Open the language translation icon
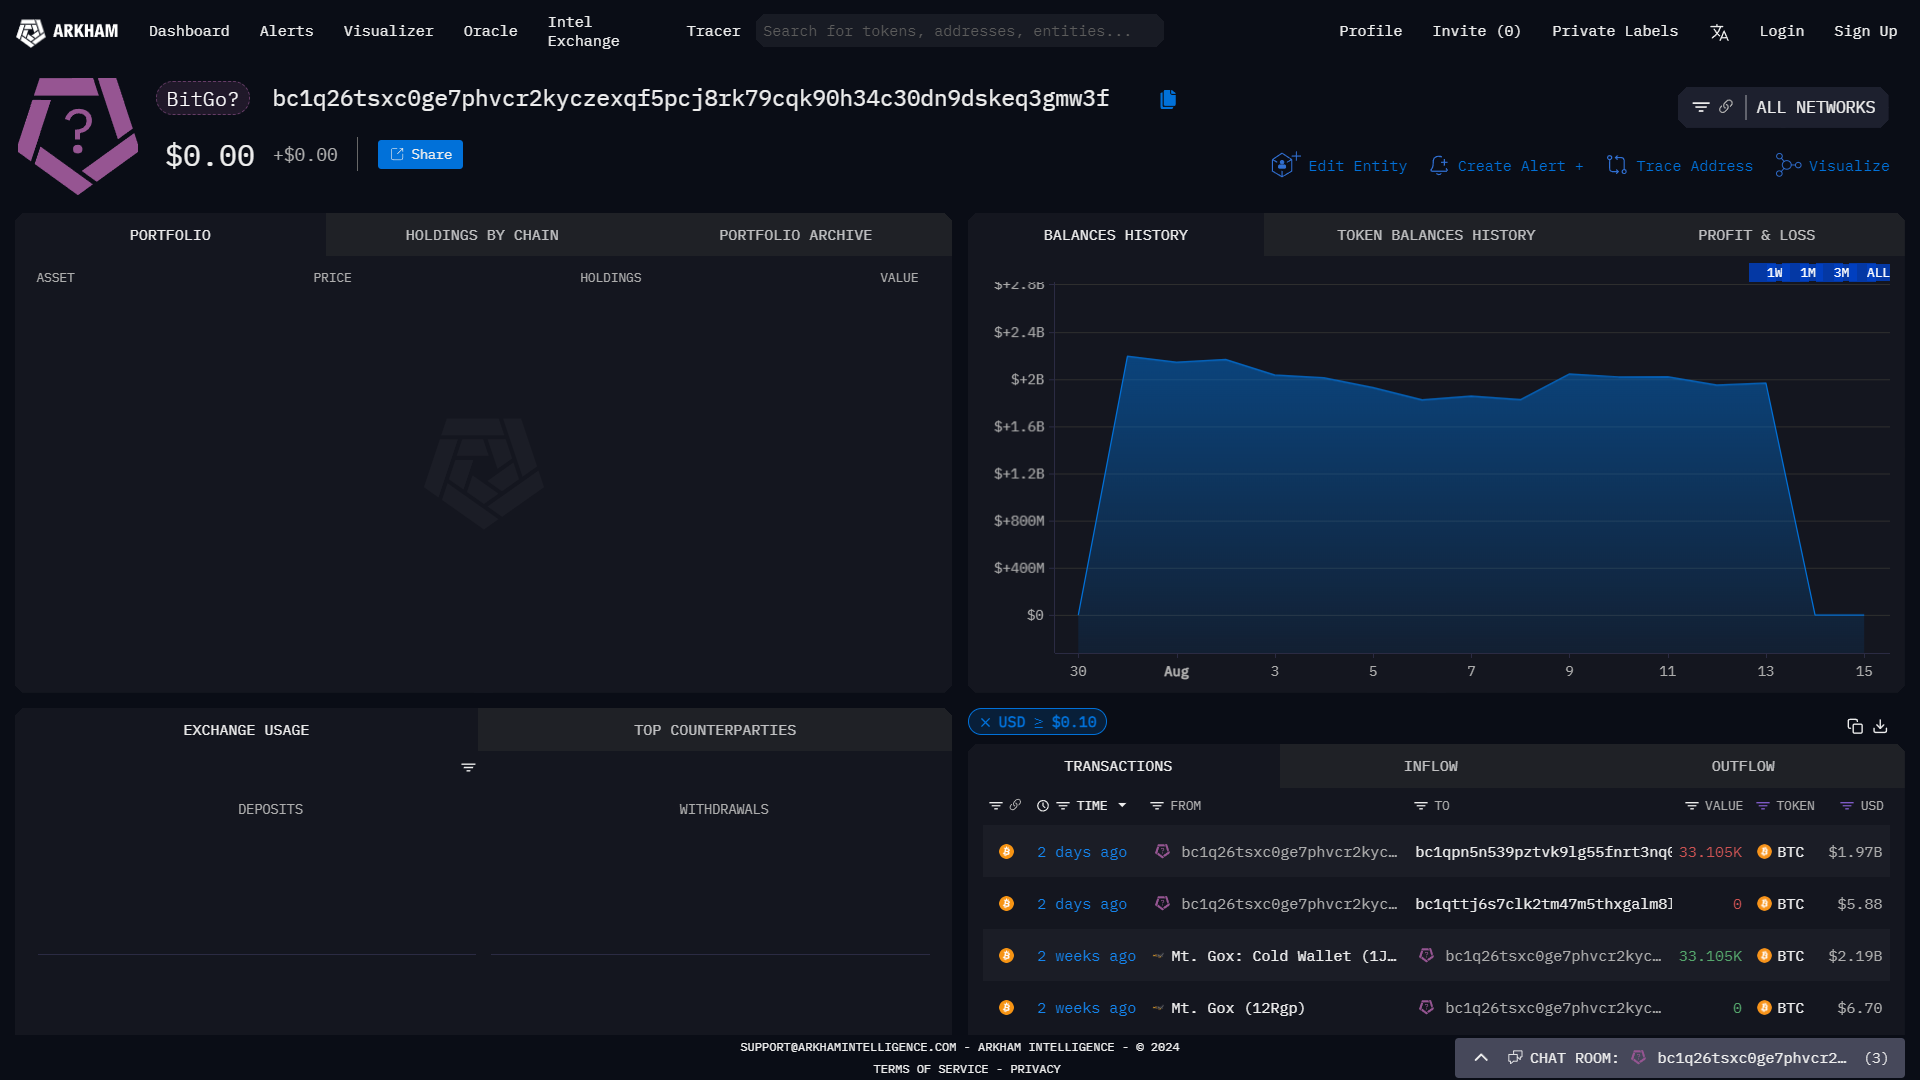1920x1080 pixels. coord(1719,32)
